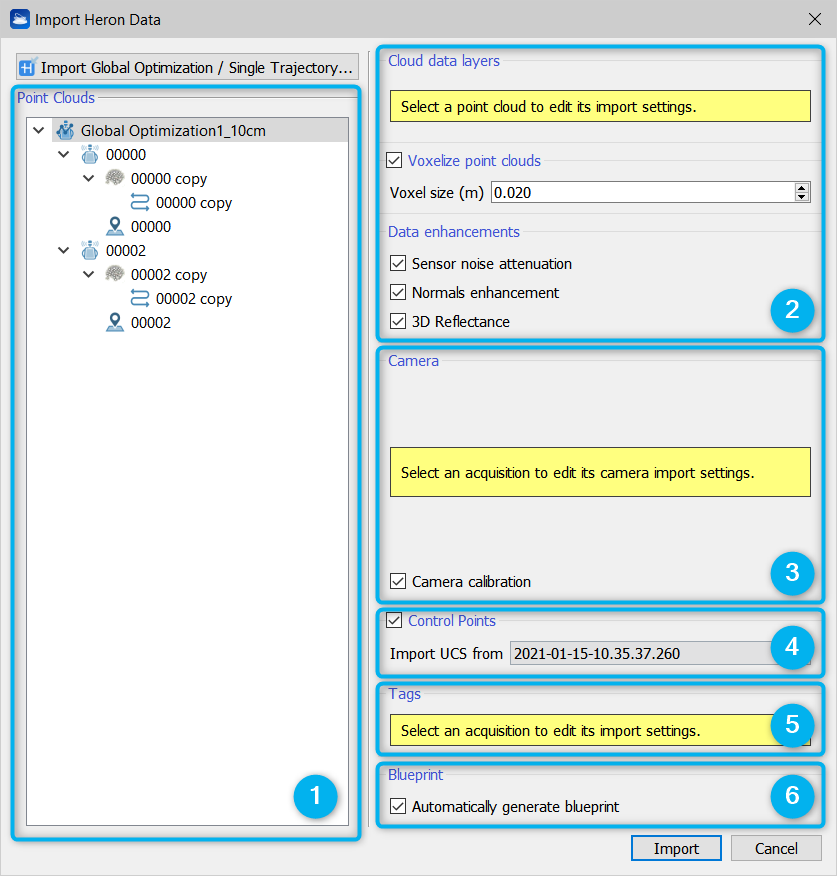Image resolution: width=837 pixels, height=876 pixels.
Task: Uncheck Sensor noise attenuation
Action: [x=398, y=264]
